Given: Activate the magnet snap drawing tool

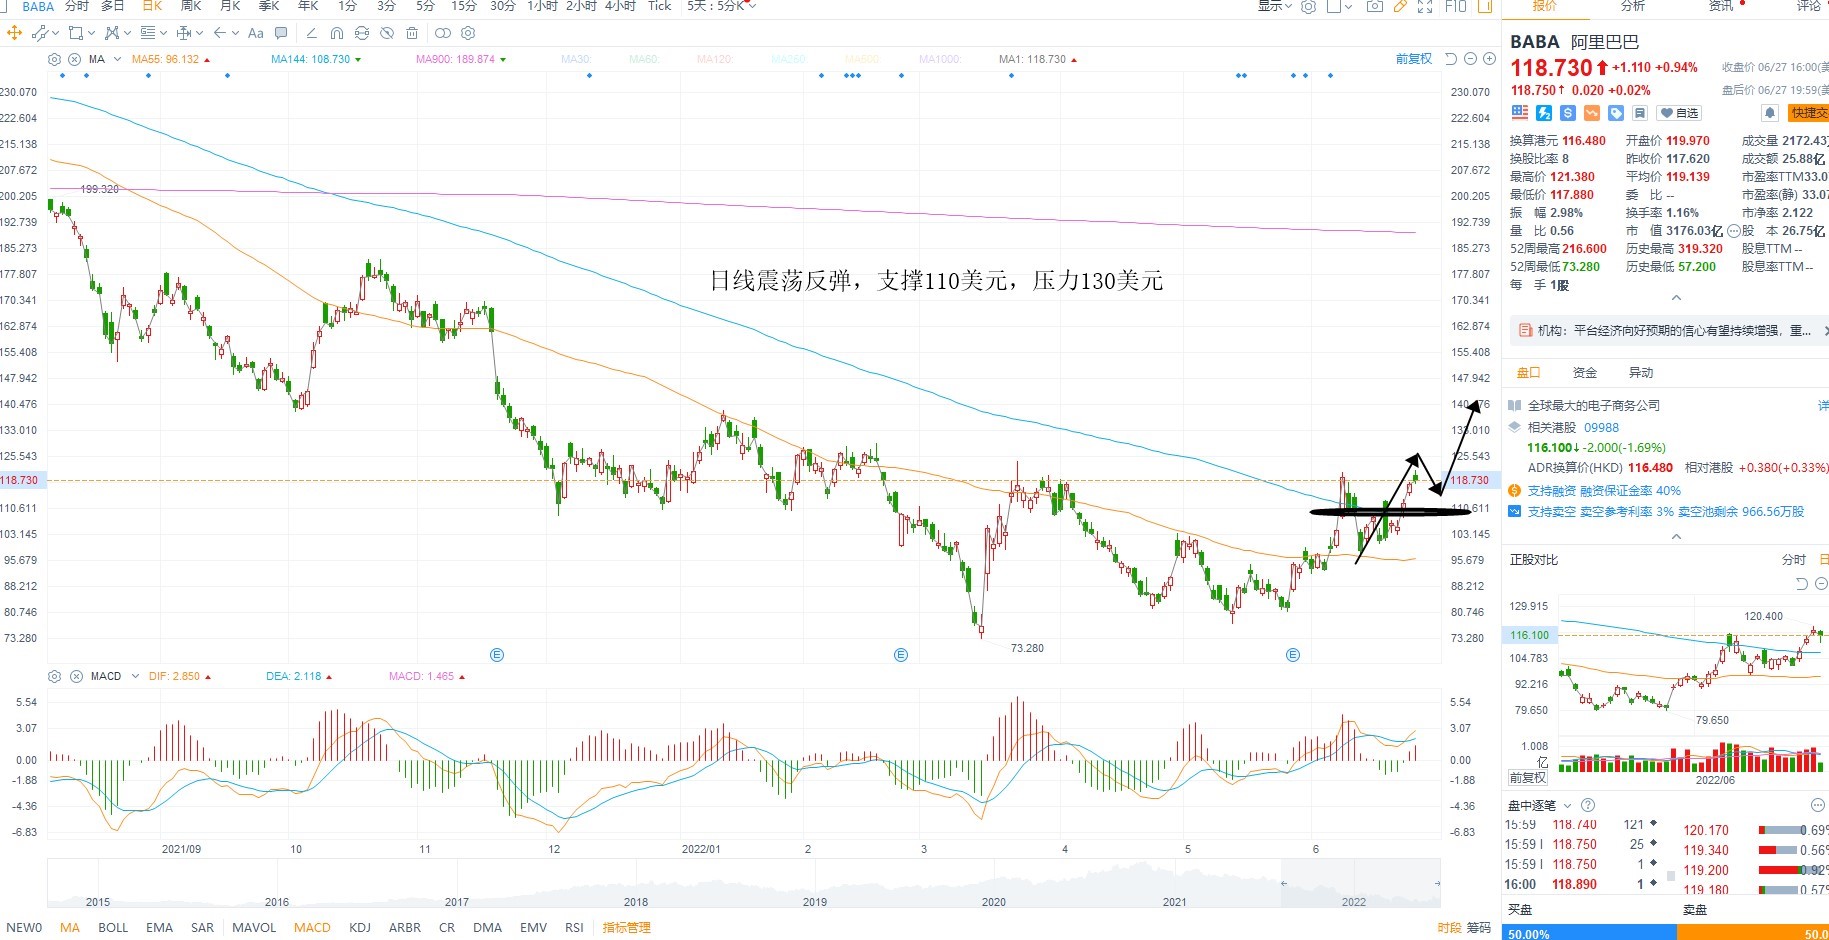Looking at the screenshot, I should tap(336, 33).
